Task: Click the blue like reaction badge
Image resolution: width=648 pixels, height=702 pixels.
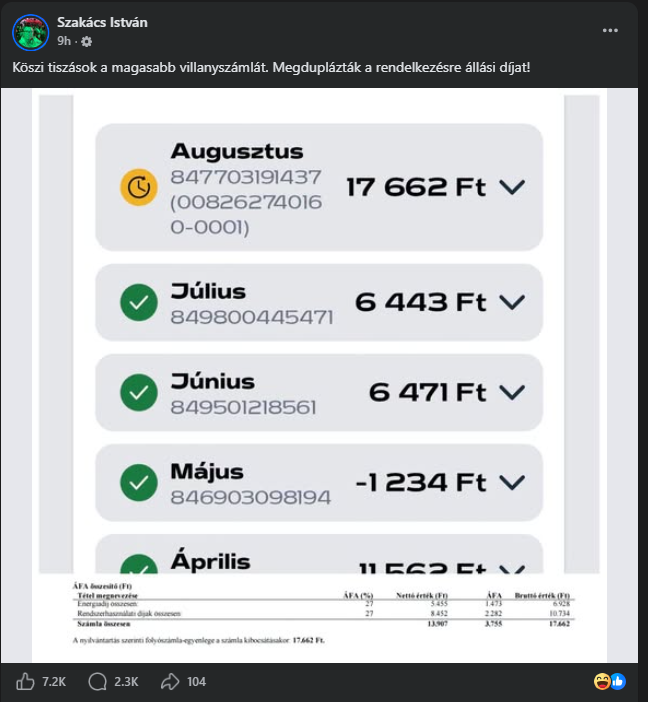Action: click(x=618, y=681)
